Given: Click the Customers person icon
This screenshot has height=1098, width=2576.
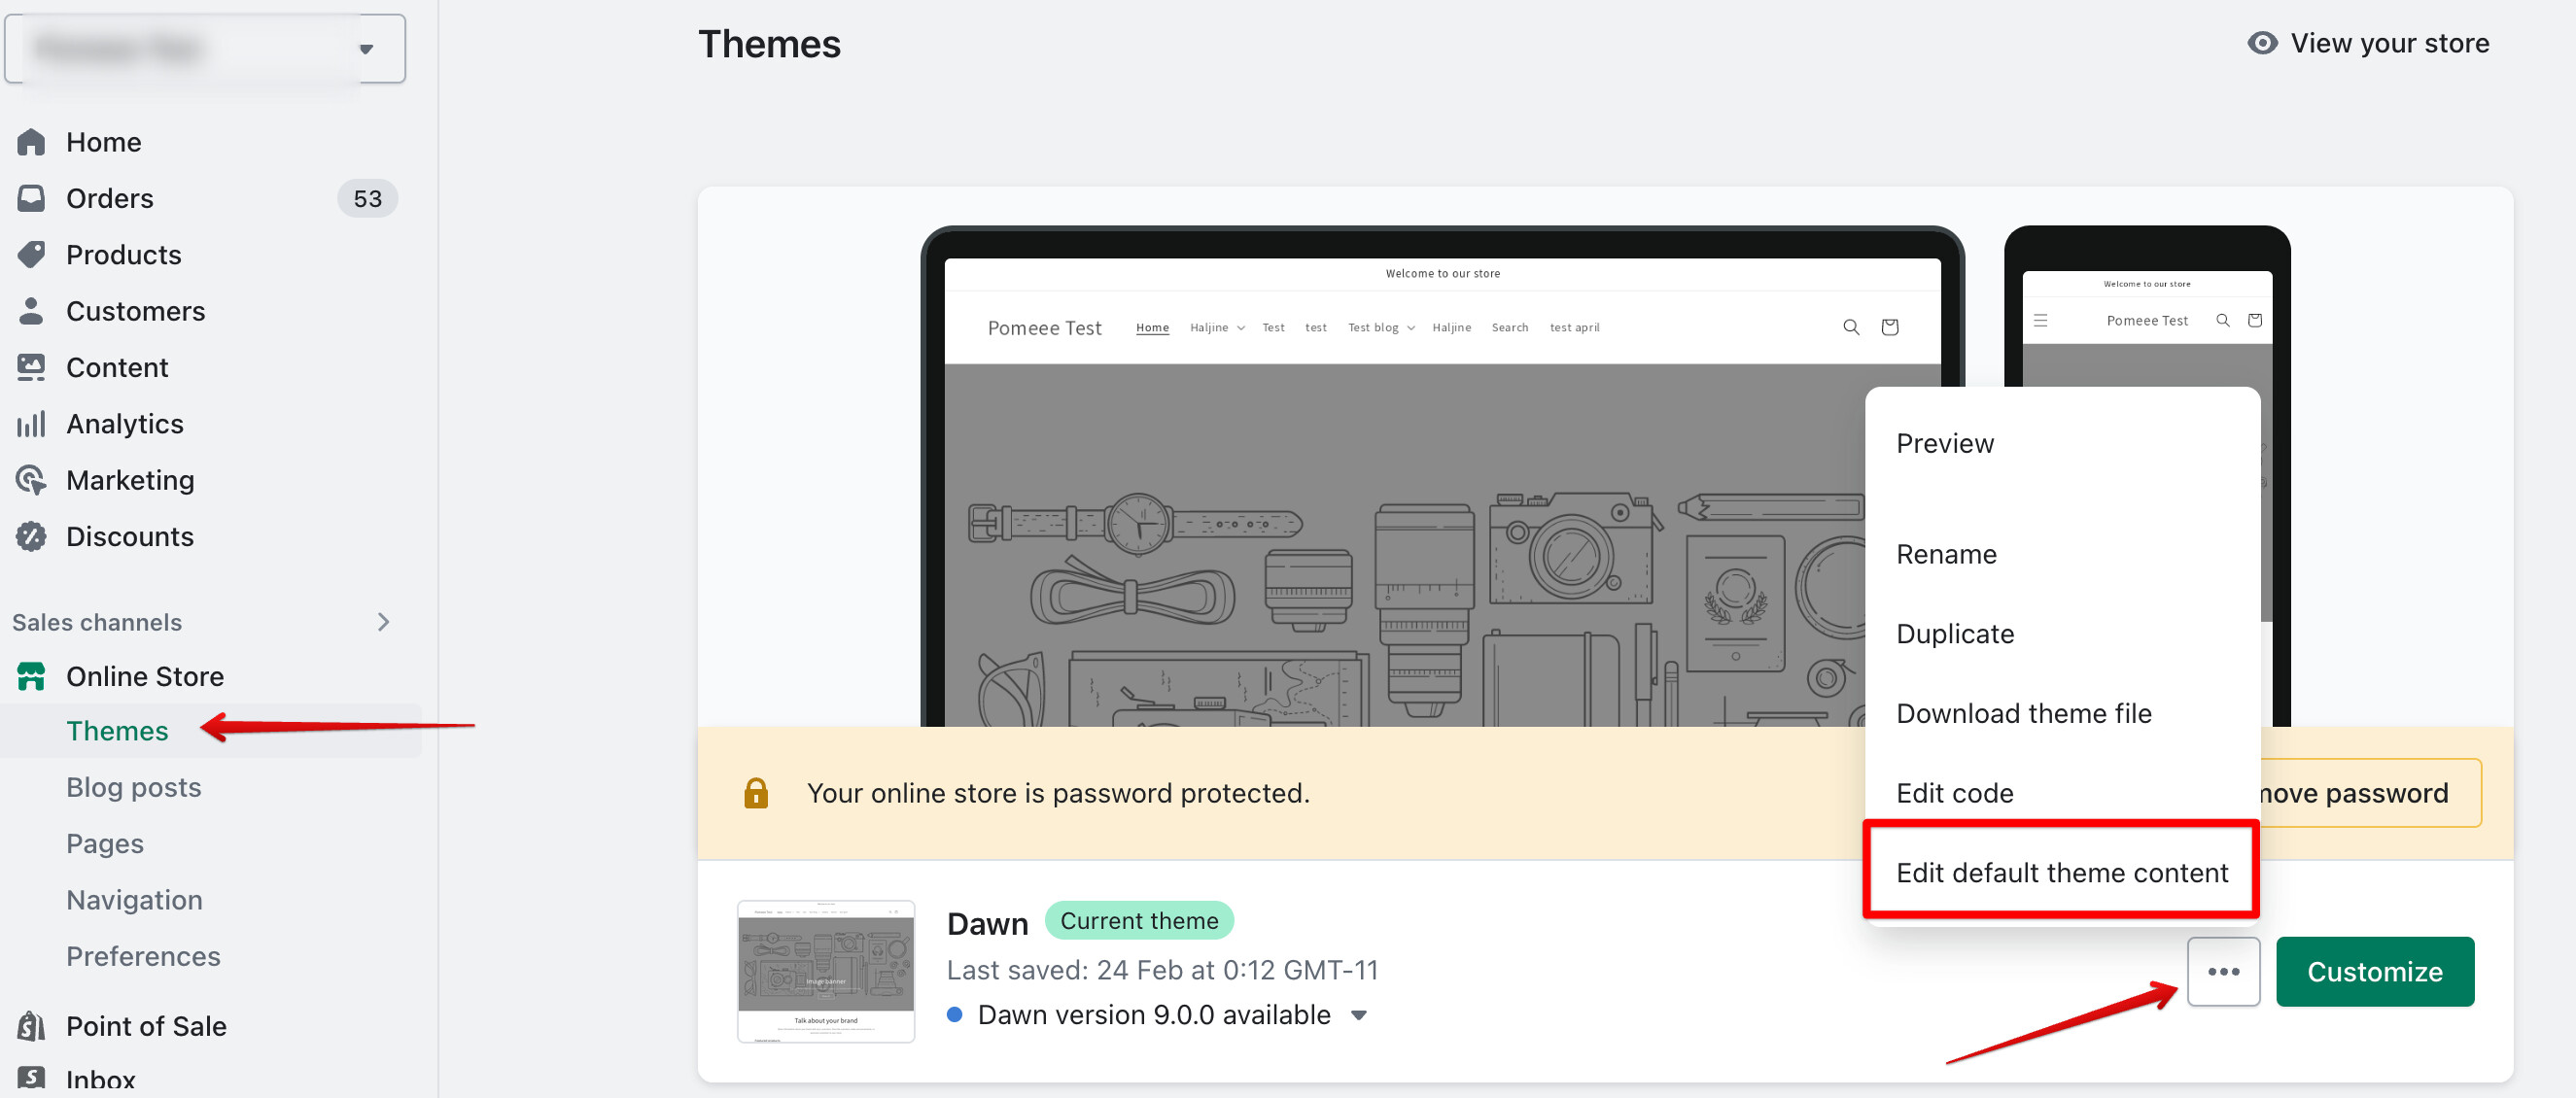Looking at the screenshot, I should tap(31, 311).
